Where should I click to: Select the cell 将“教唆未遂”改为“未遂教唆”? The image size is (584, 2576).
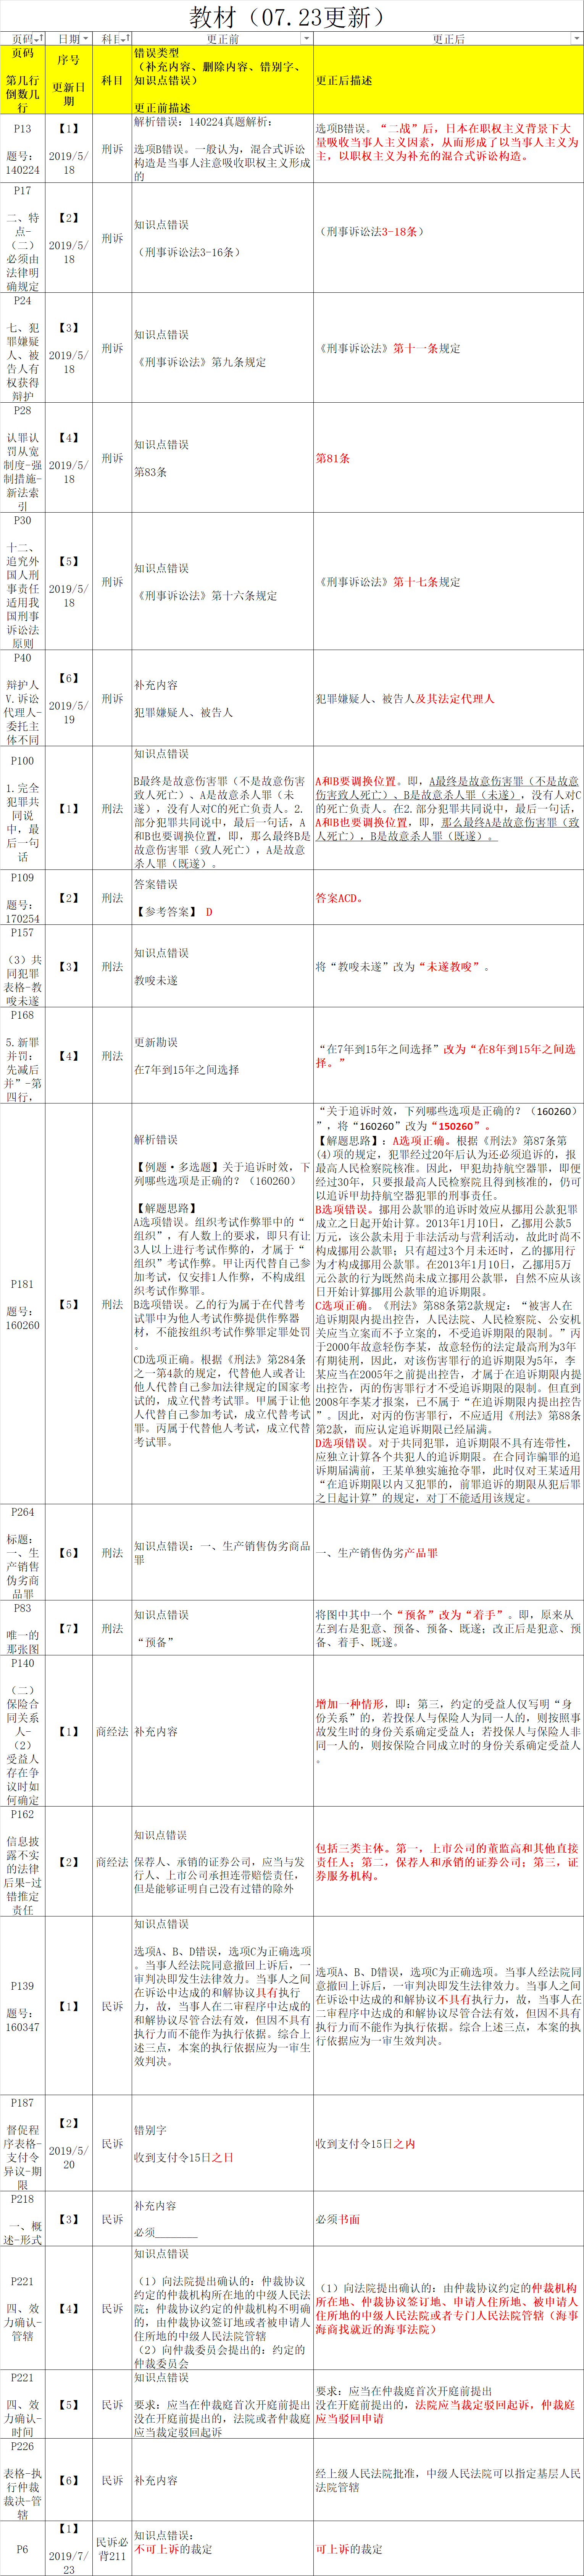pyautogui.click(x=449, y=966)
